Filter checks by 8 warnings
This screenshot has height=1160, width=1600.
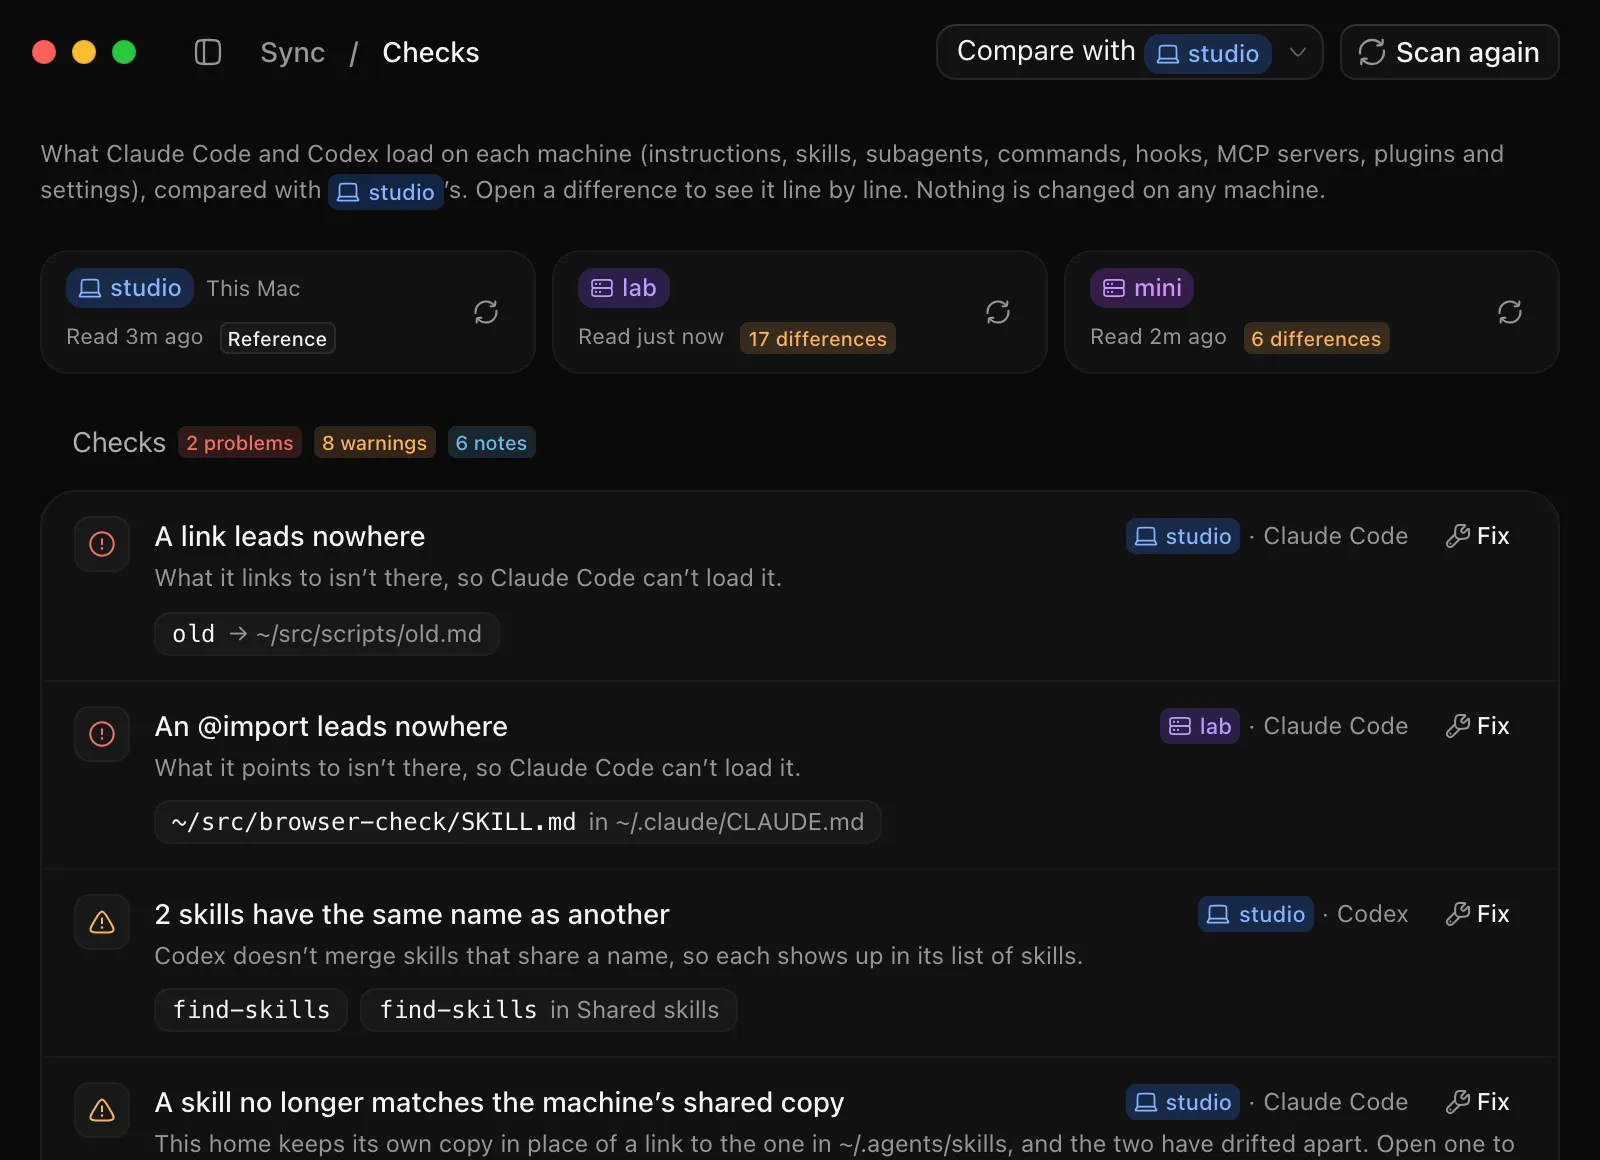375,443
